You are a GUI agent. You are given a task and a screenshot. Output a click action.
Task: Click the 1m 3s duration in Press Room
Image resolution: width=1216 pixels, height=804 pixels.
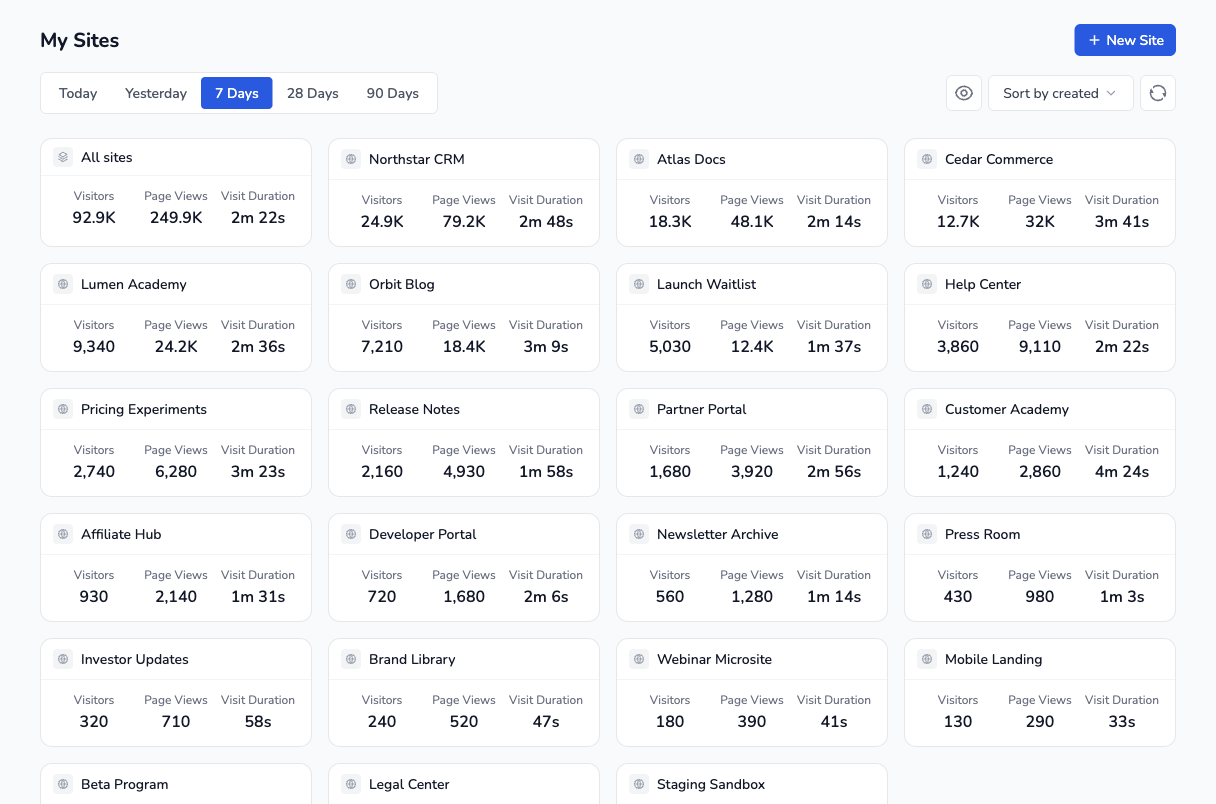(1122, 596)
